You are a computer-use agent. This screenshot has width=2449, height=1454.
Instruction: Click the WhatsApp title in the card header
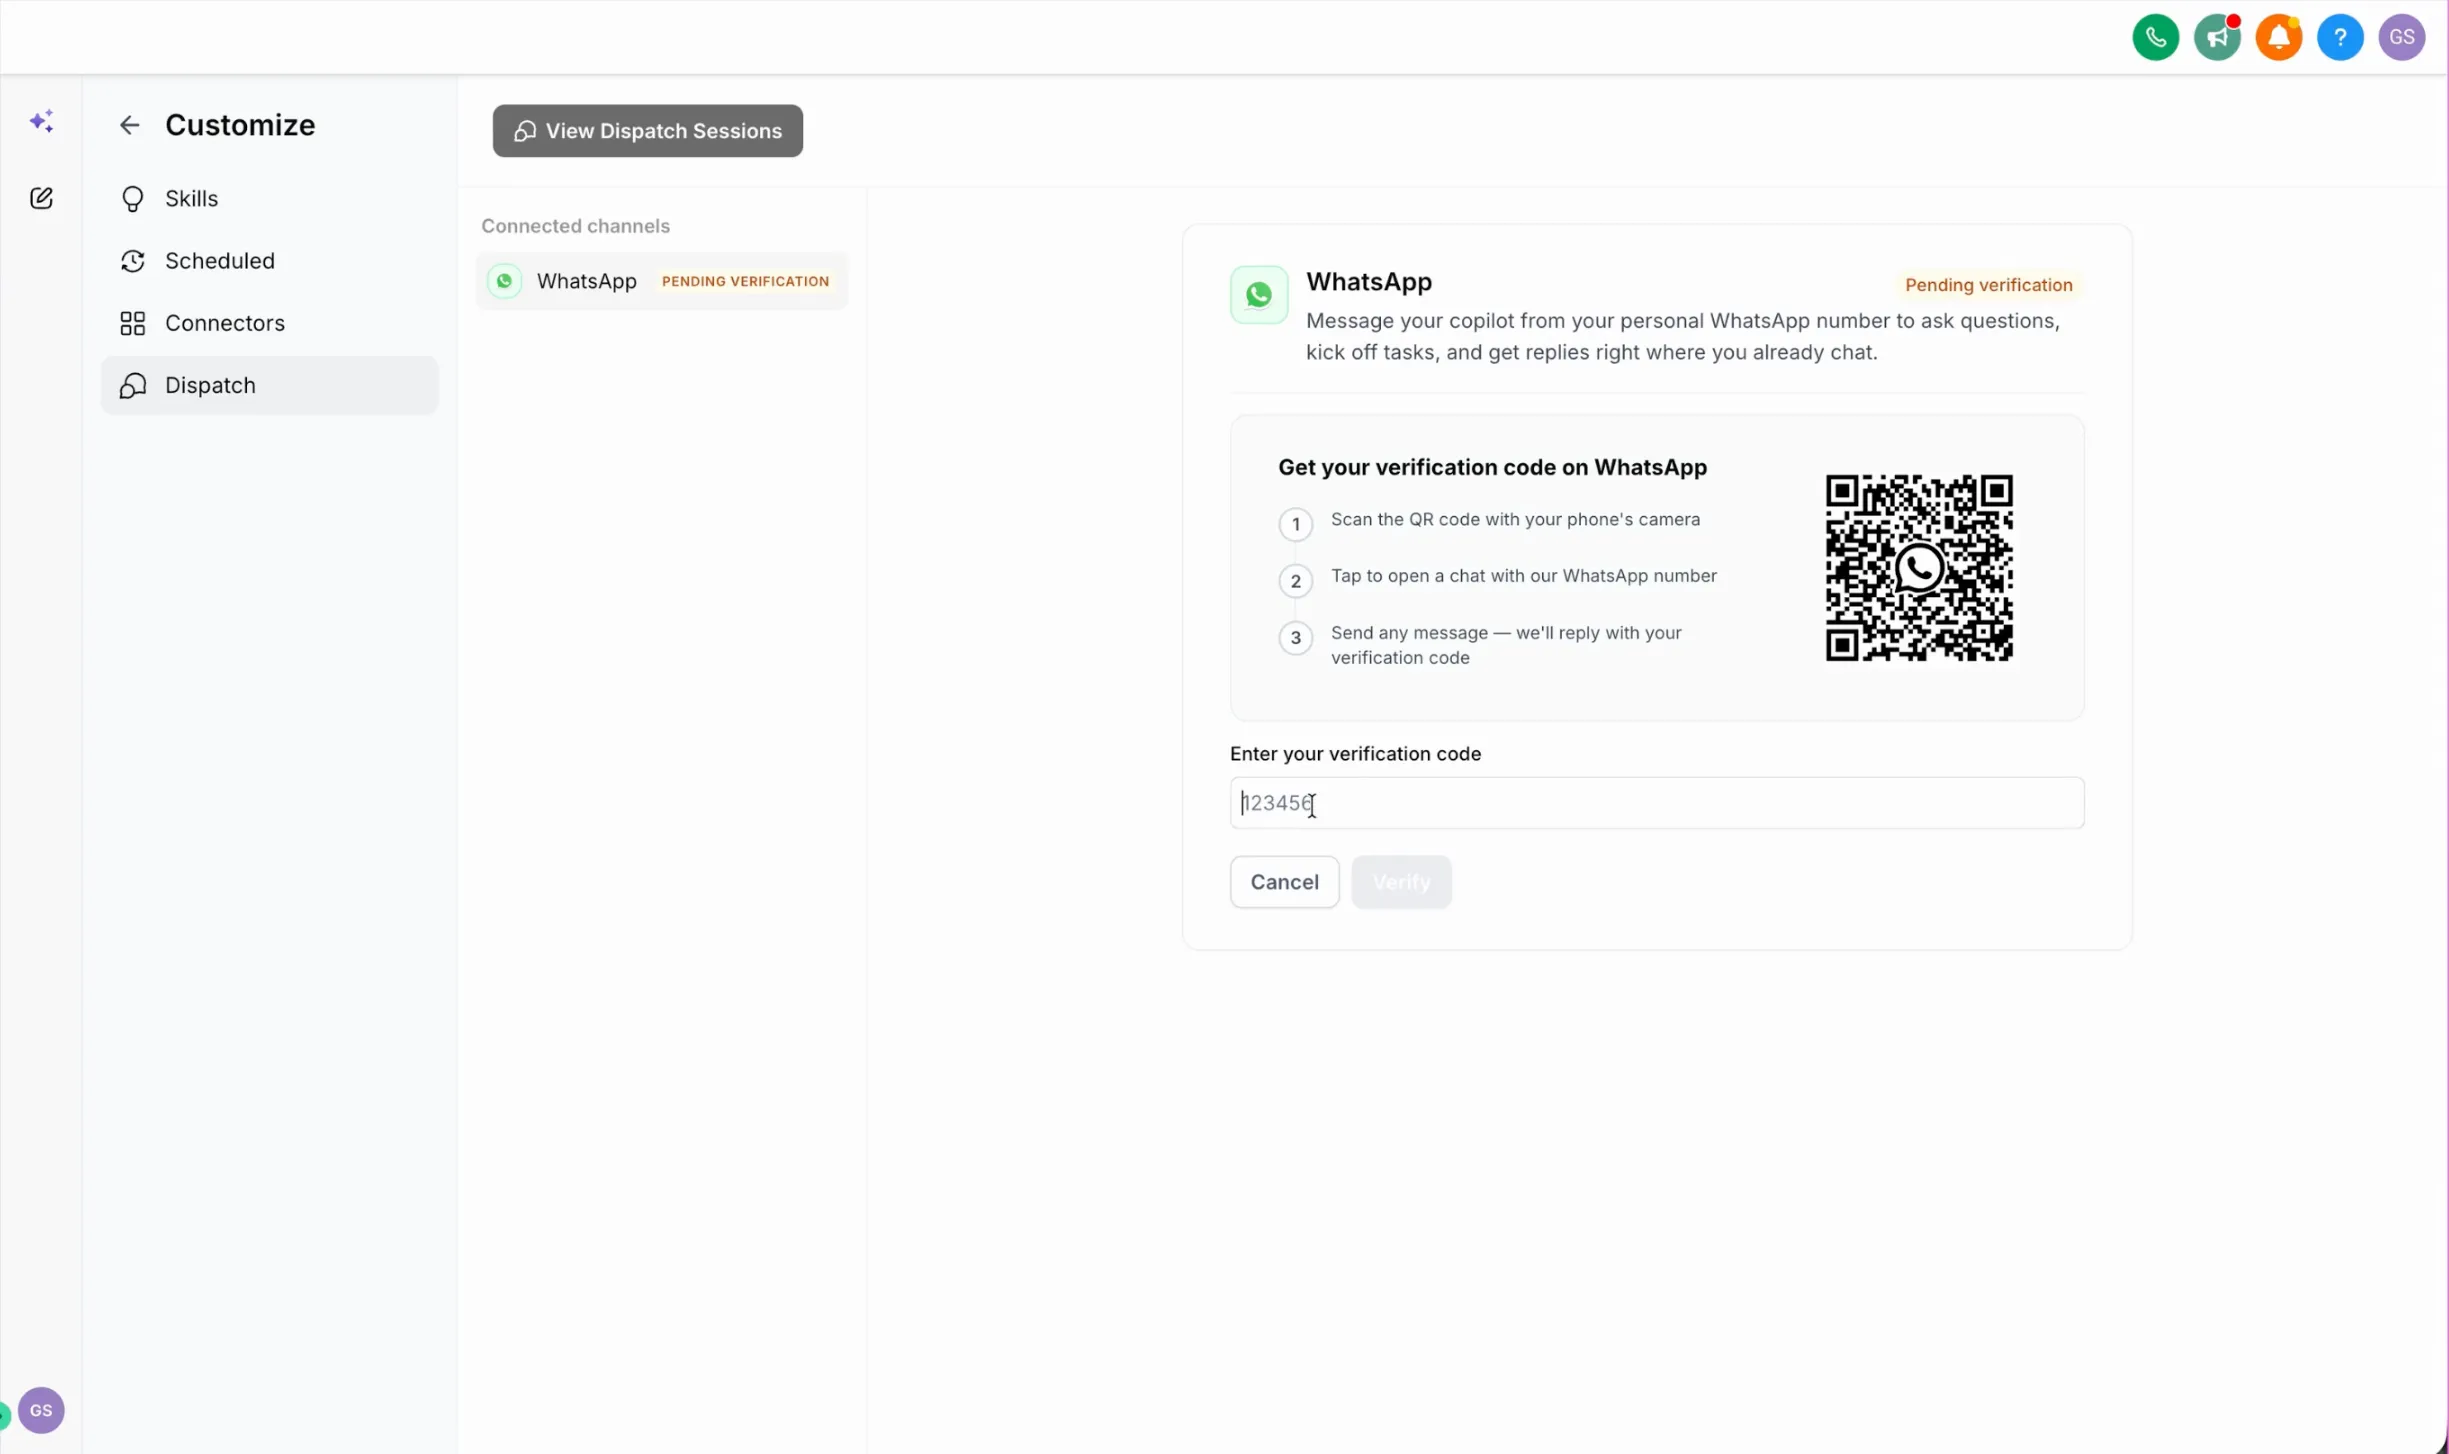(x=1368, y=282)
